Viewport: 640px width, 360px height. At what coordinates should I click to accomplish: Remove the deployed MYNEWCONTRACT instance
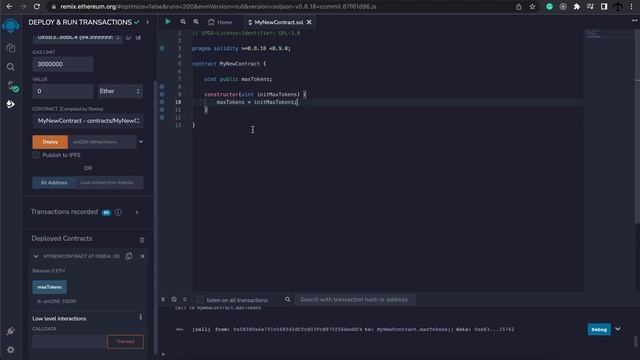click(x=142, y=256)
